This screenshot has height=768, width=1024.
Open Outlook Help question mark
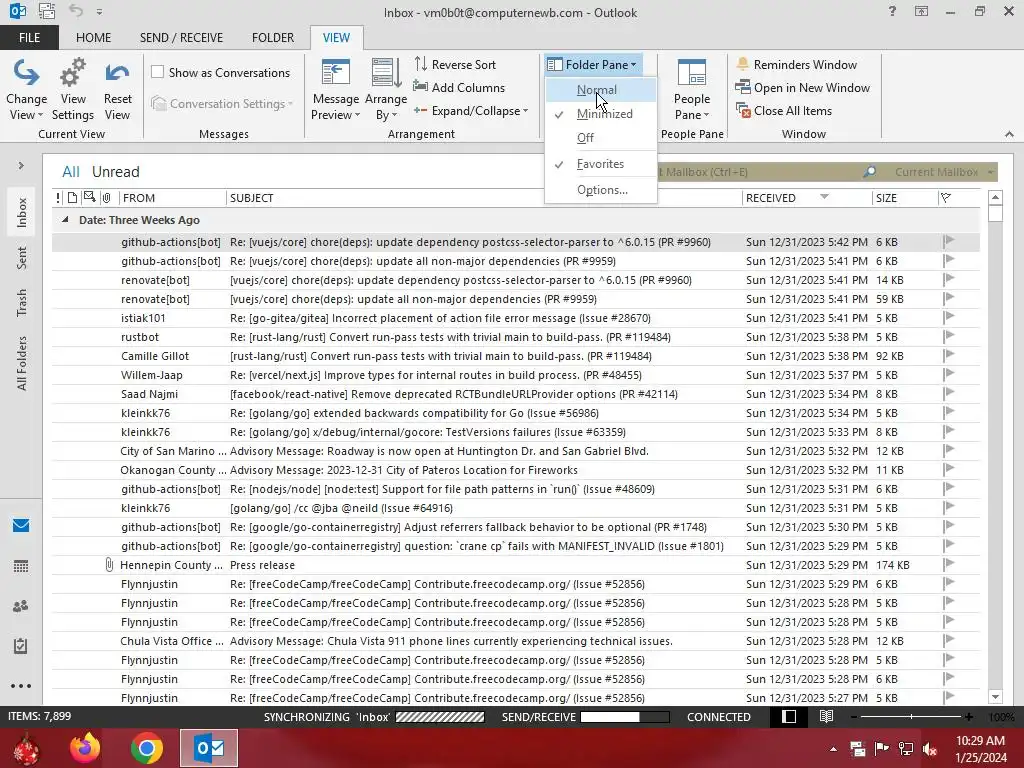click(892, 12)
